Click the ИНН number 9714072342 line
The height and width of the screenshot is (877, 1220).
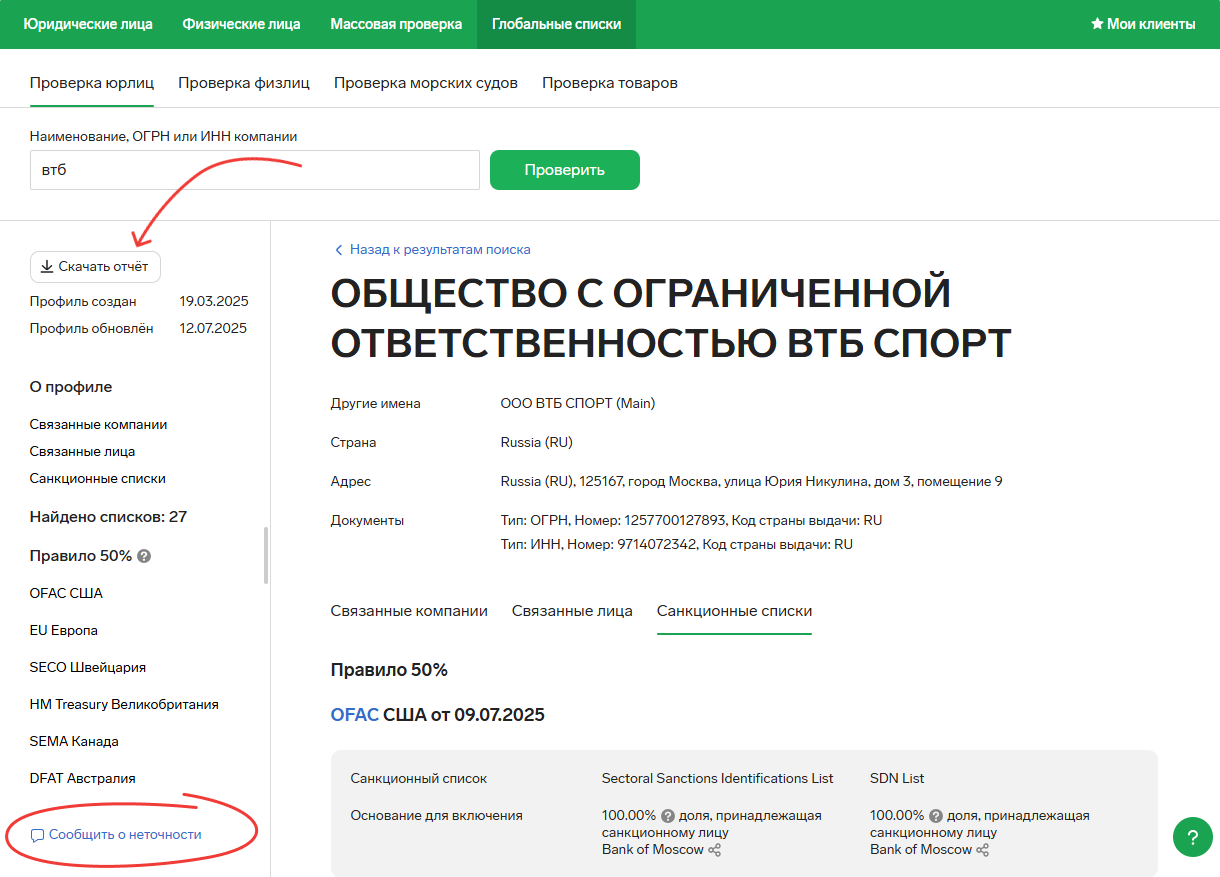[677, 545]
